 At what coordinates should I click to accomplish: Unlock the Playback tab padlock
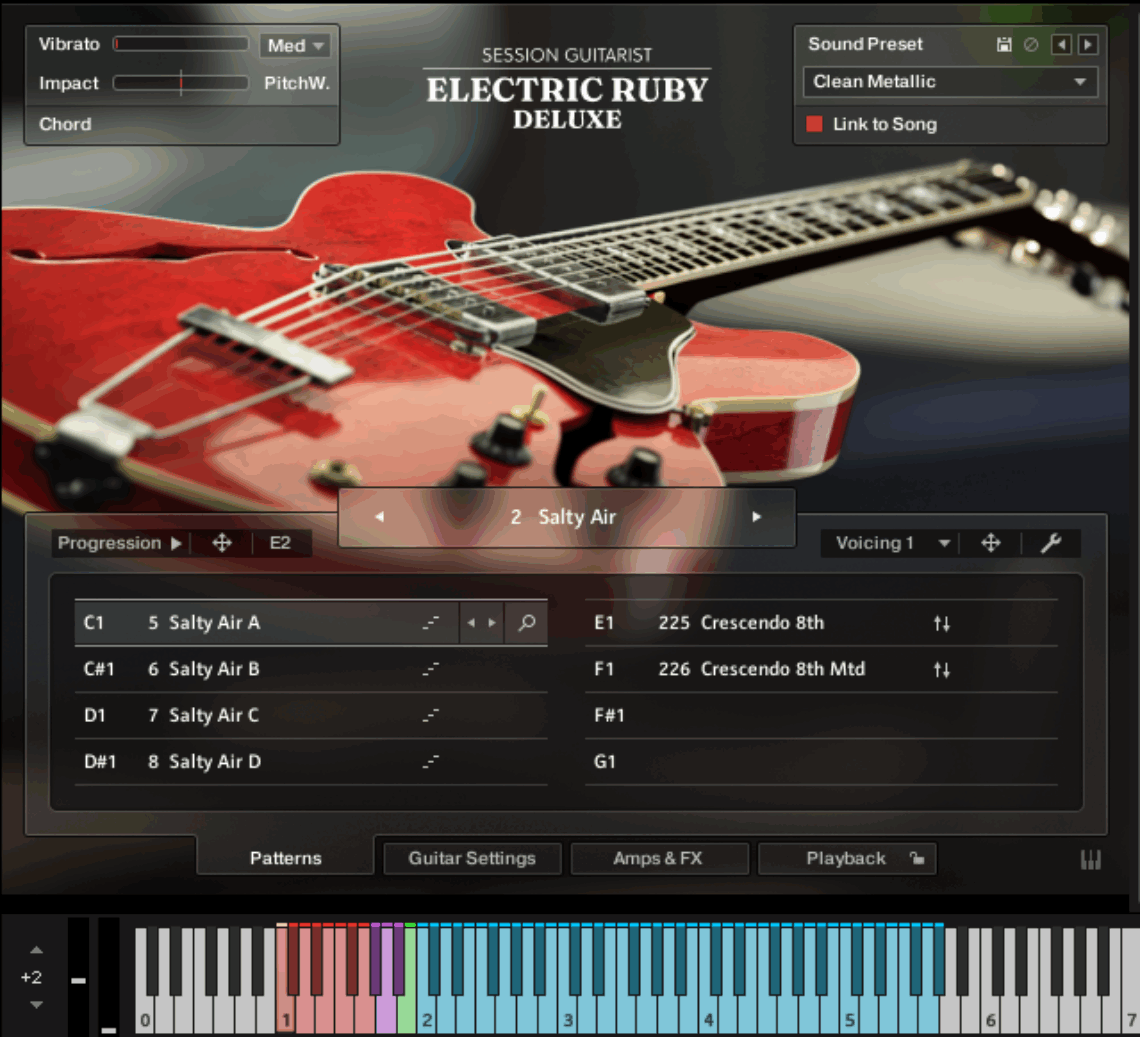(x=916, y=858)
